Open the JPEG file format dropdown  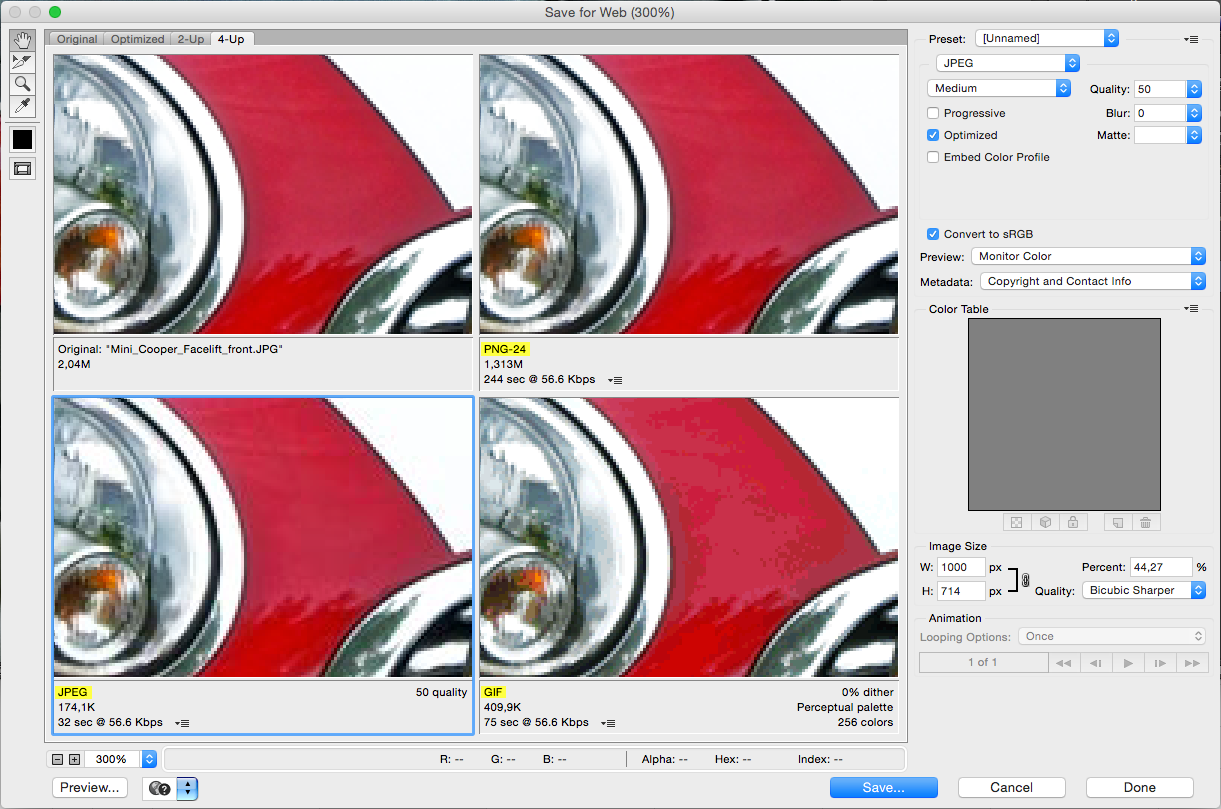(1007, 63)
